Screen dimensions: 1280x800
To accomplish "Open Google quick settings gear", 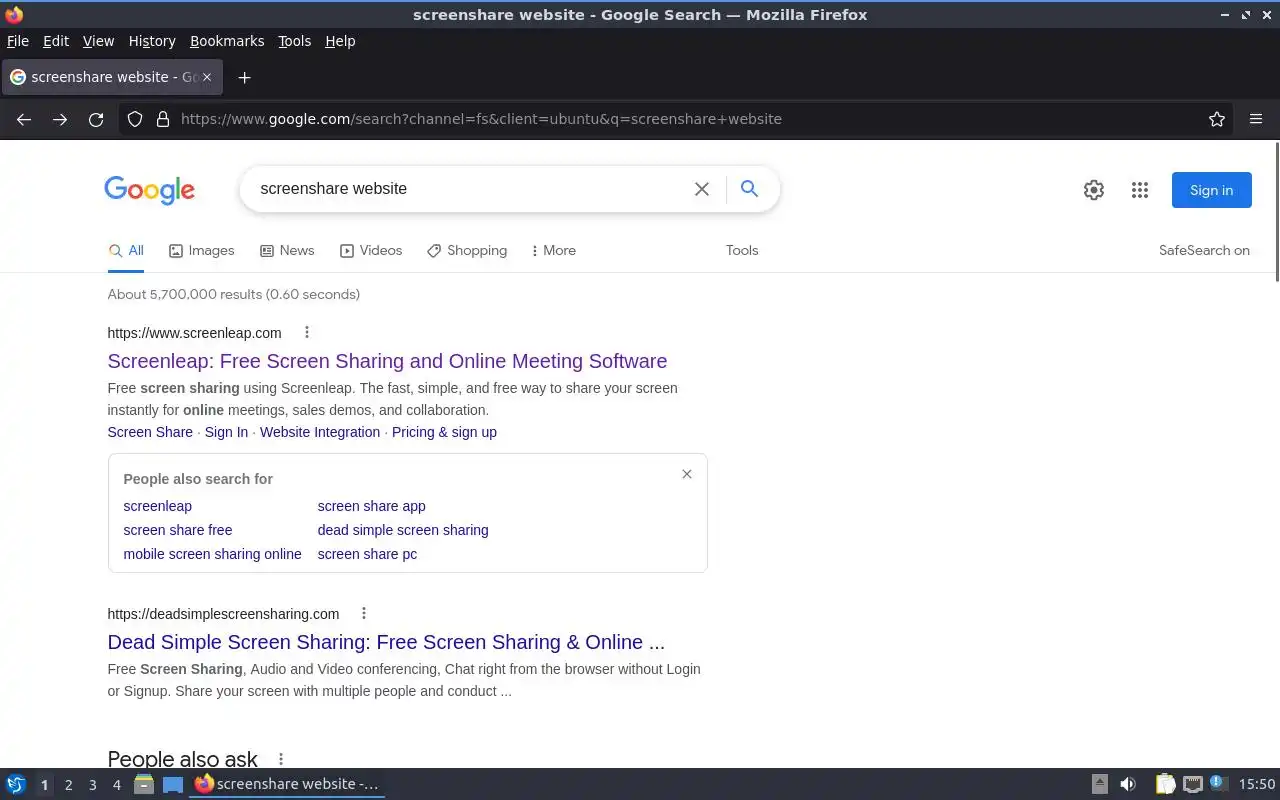I will pos(1094,190).
